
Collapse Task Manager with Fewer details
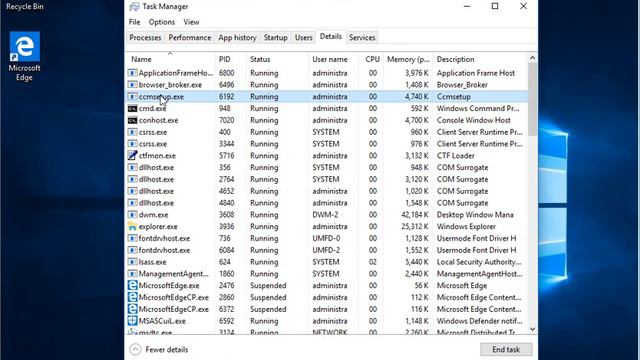(x=159, y=350)
